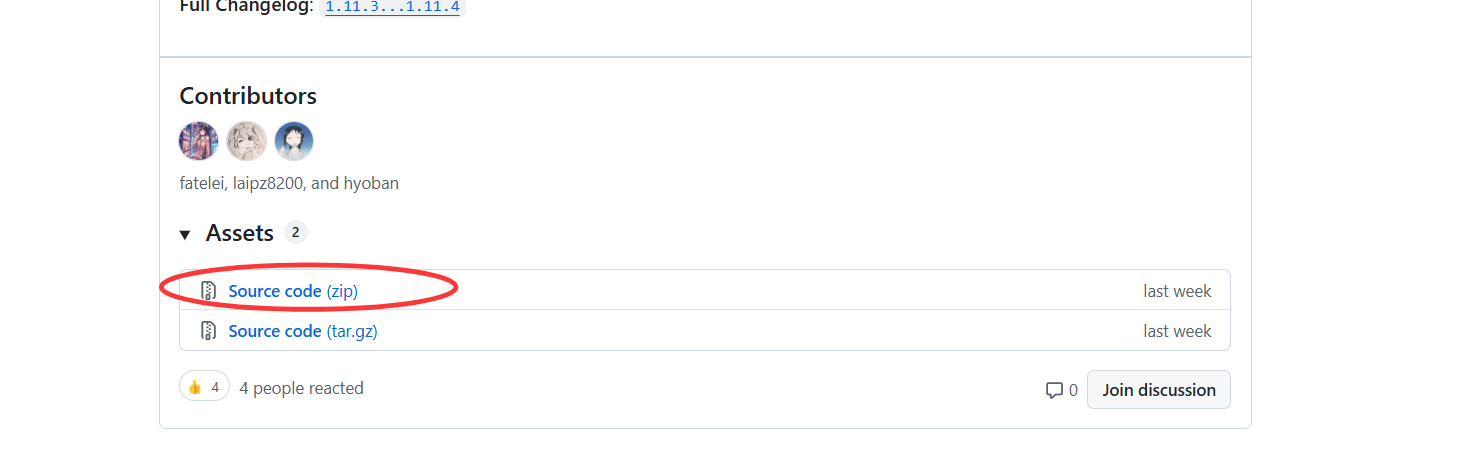Image resolution: width=1462 pixels, height=452 pixels.
Task: Click the zip row's "last week" timestamp
Action: click(x=1177, y=291)
